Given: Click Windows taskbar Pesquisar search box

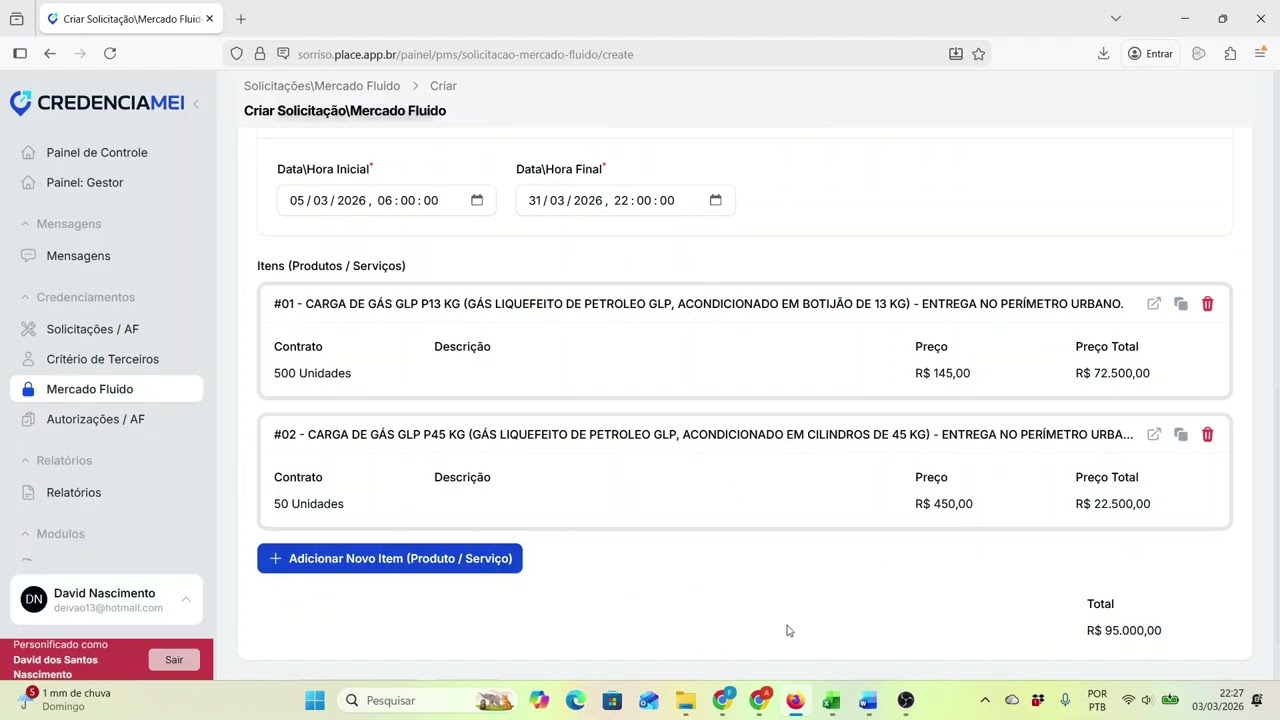Looking at the screenshot, I should point(428,701).
